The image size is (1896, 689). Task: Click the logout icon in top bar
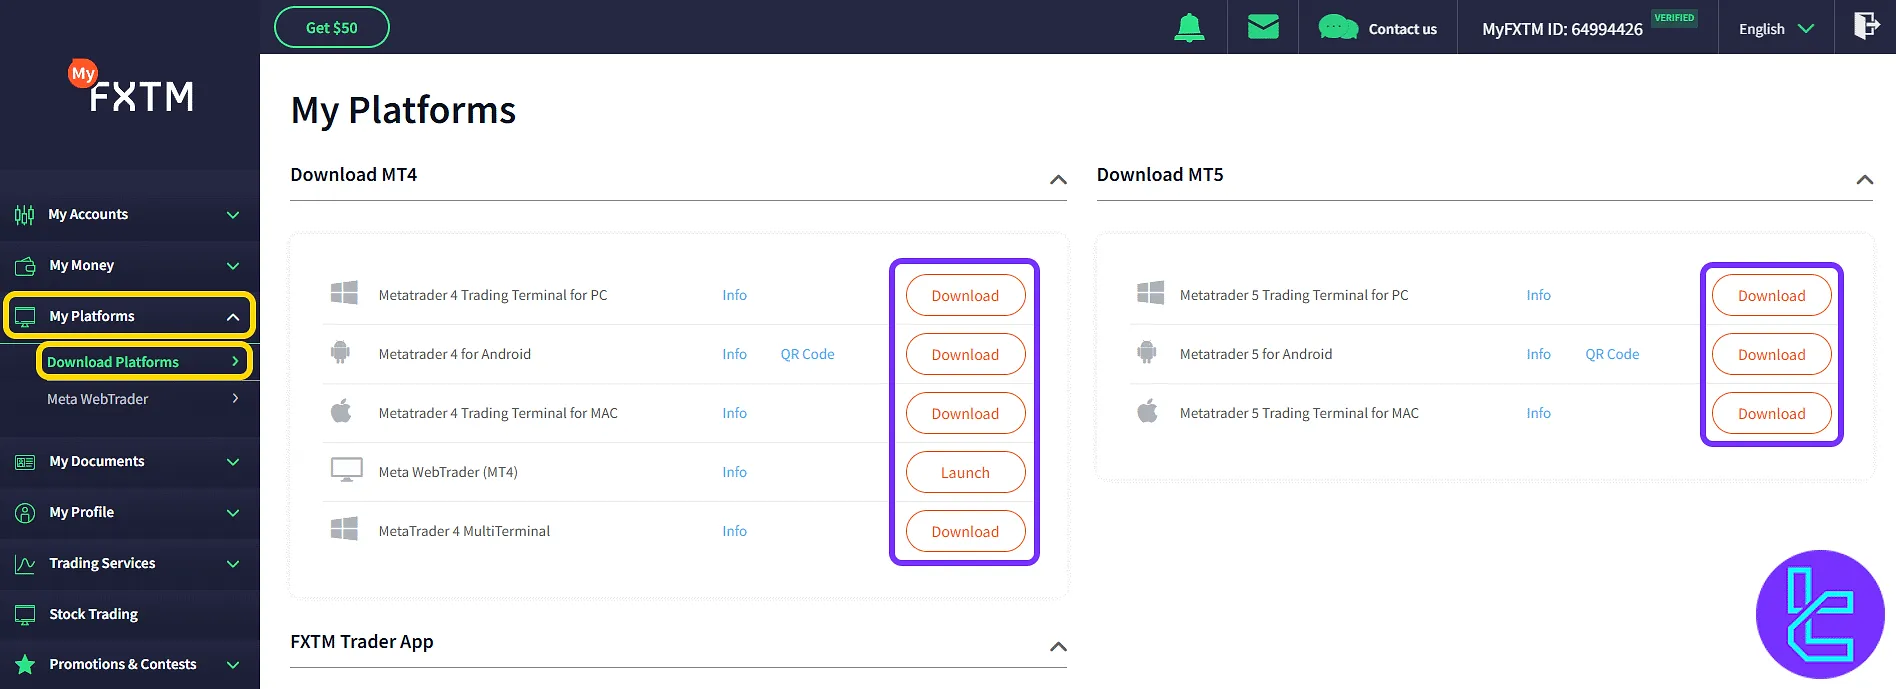(x=1866, y=26)
